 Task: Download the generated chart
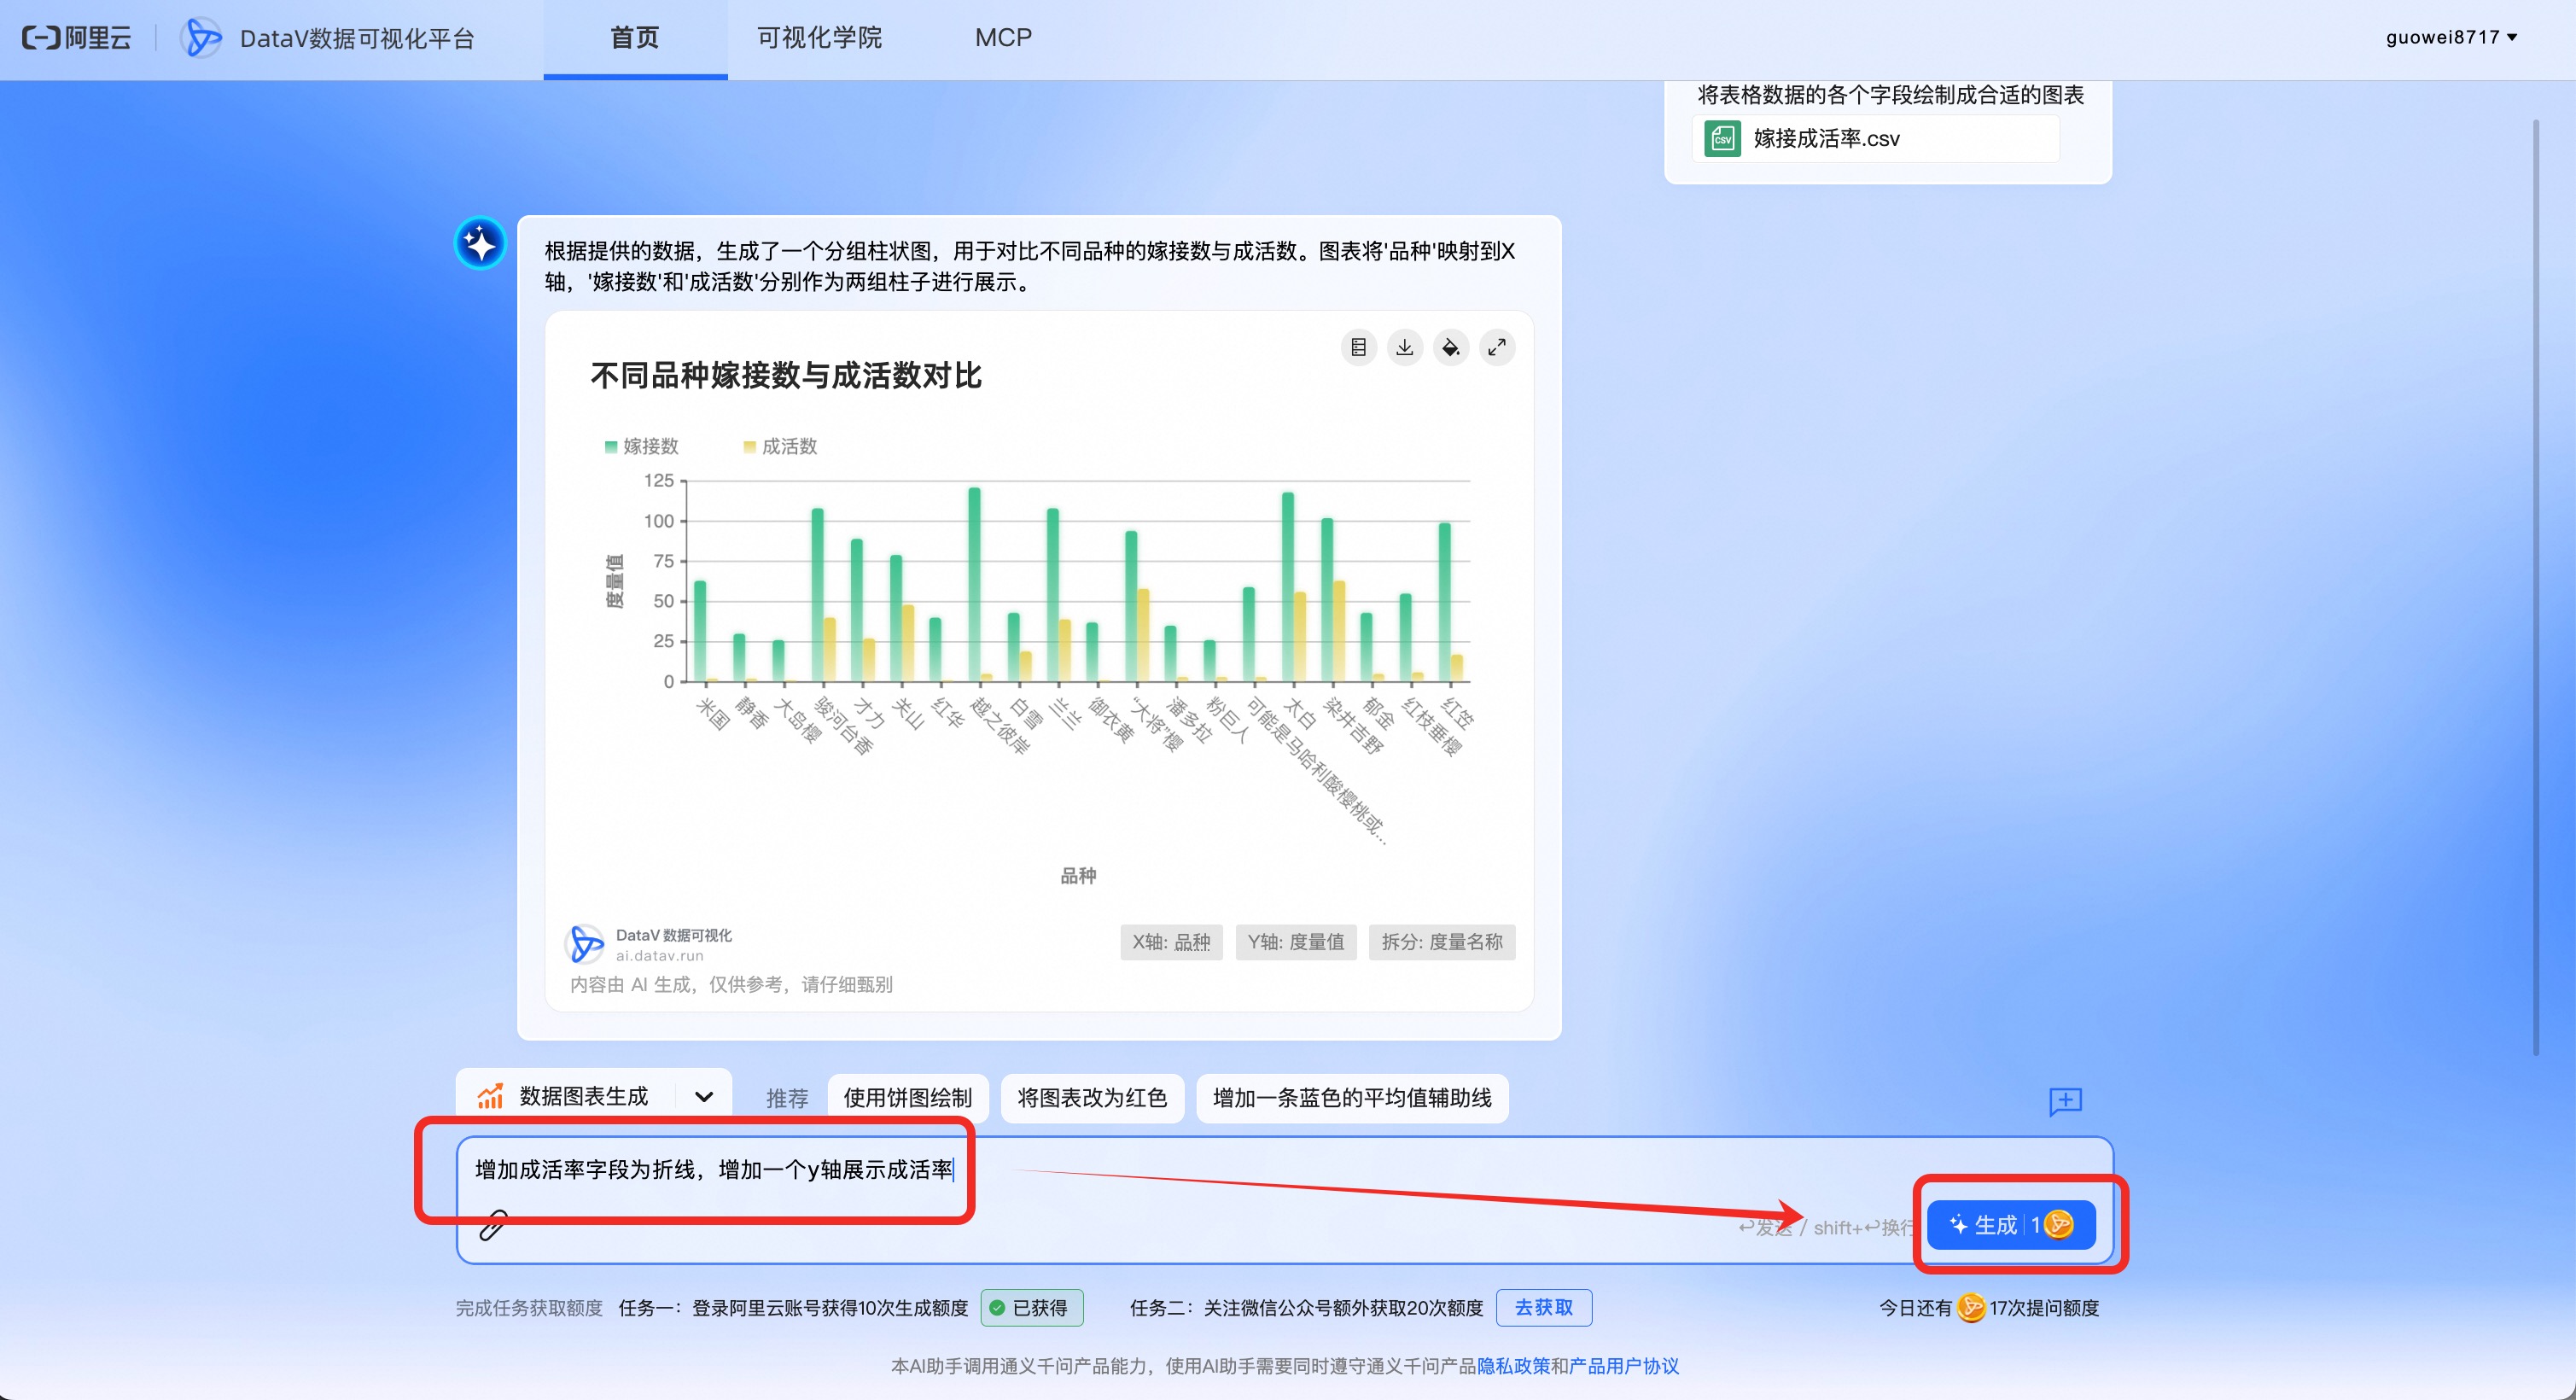point(1404,347)
